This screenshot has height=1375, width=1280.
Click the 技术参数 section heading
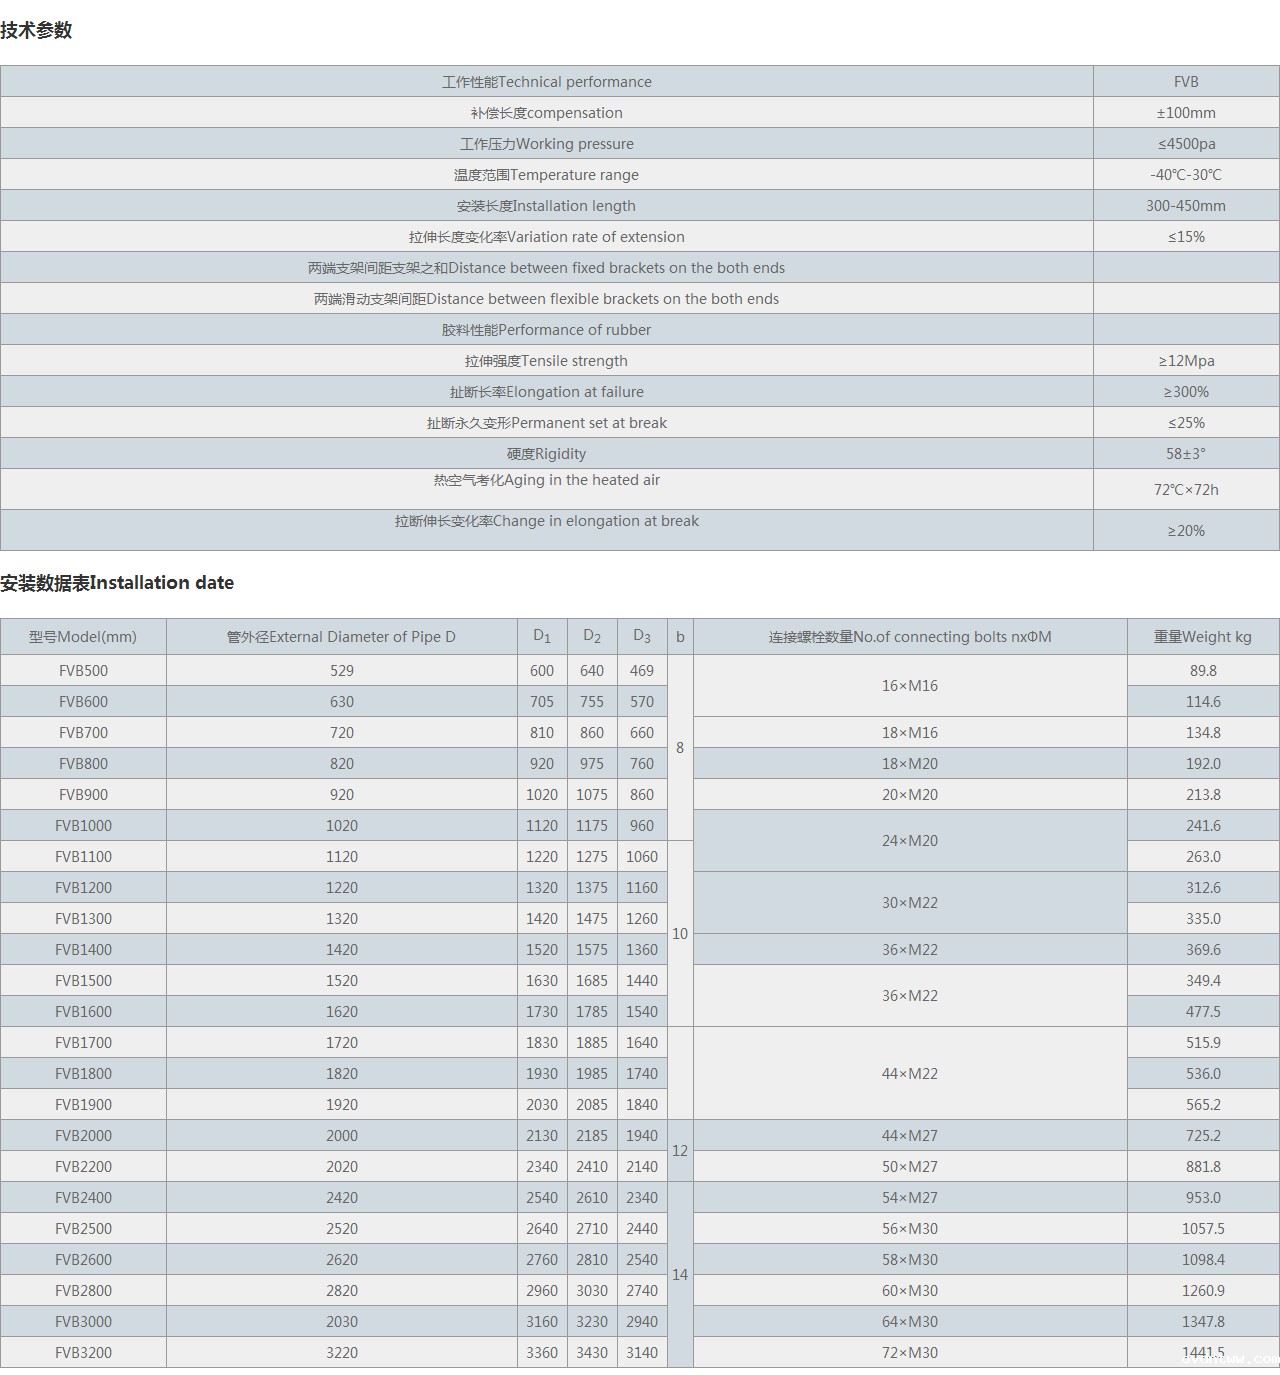36,30
